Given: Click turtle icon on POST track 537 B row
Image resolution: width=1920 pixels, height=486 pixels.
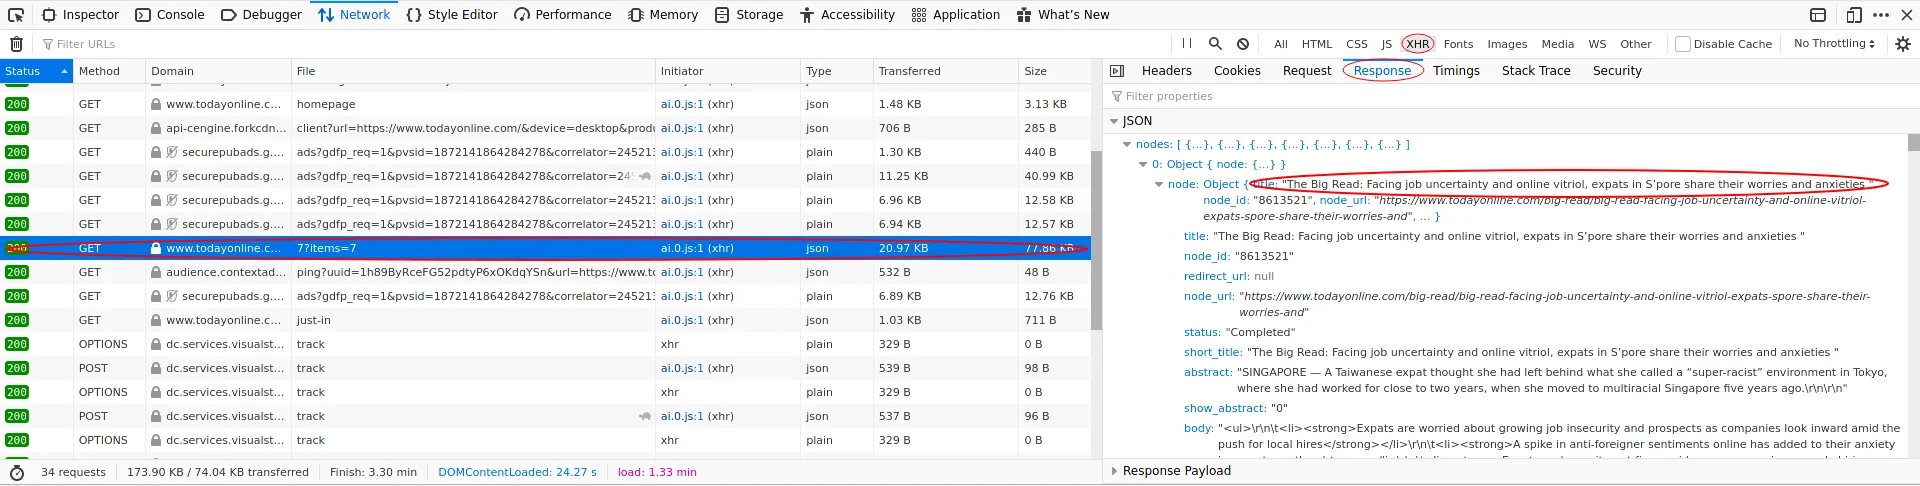Looking at the screenshot, I should [x=645, y=416].
